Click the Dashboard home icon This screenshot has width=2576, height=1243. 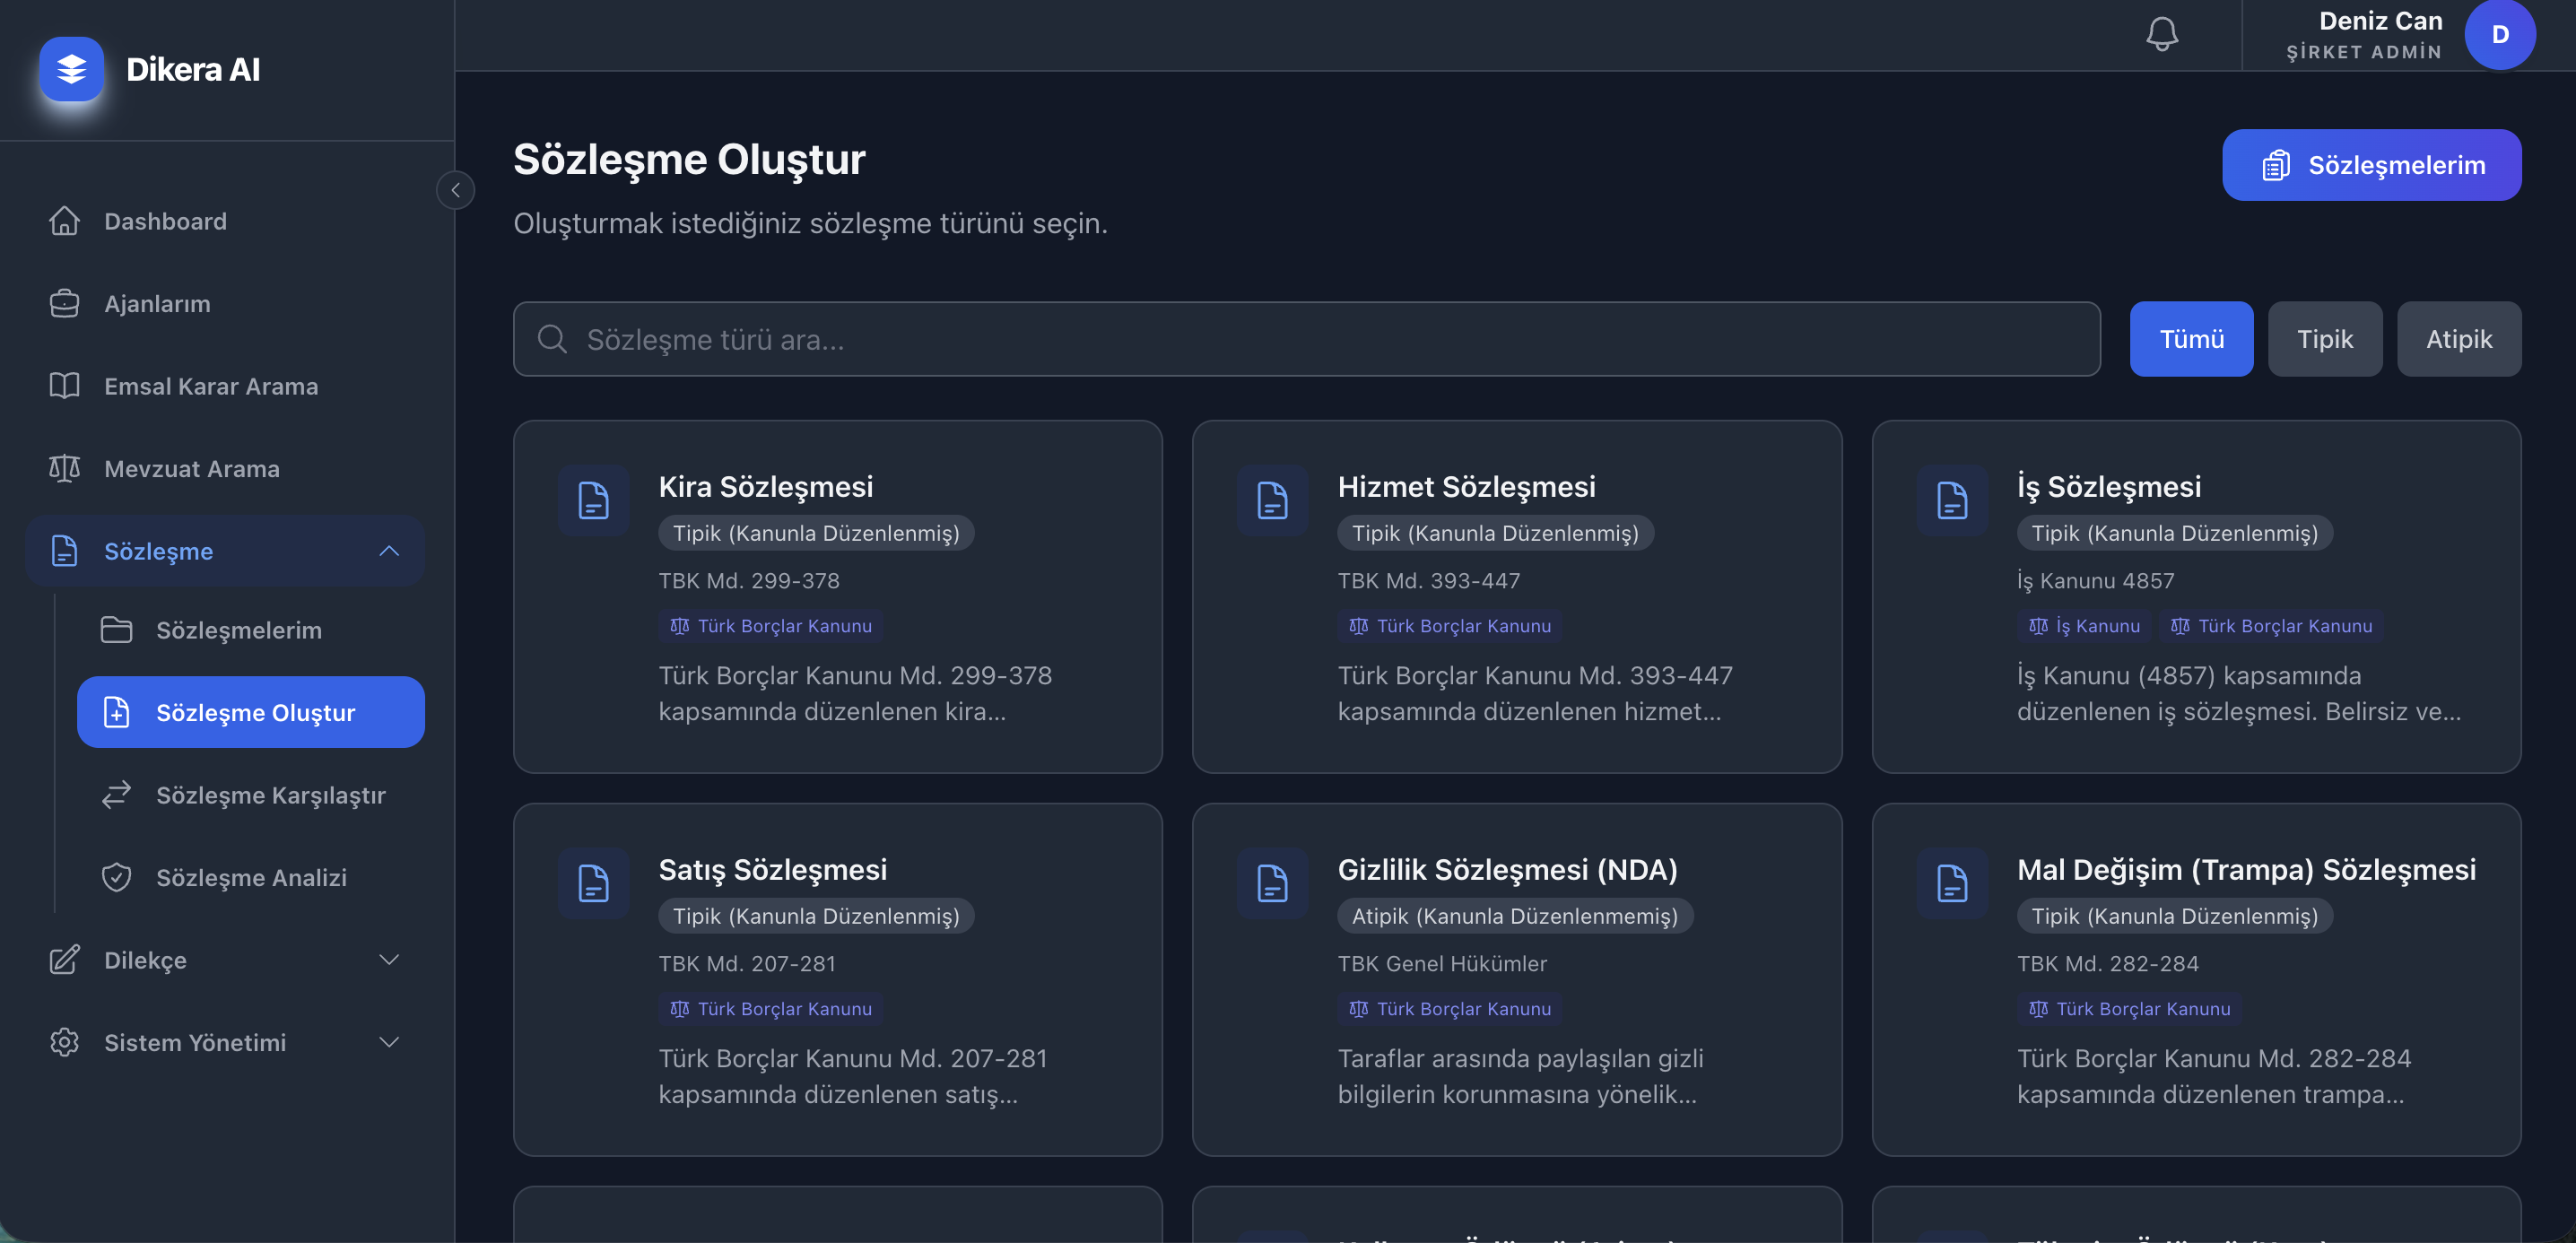[64, 221]
